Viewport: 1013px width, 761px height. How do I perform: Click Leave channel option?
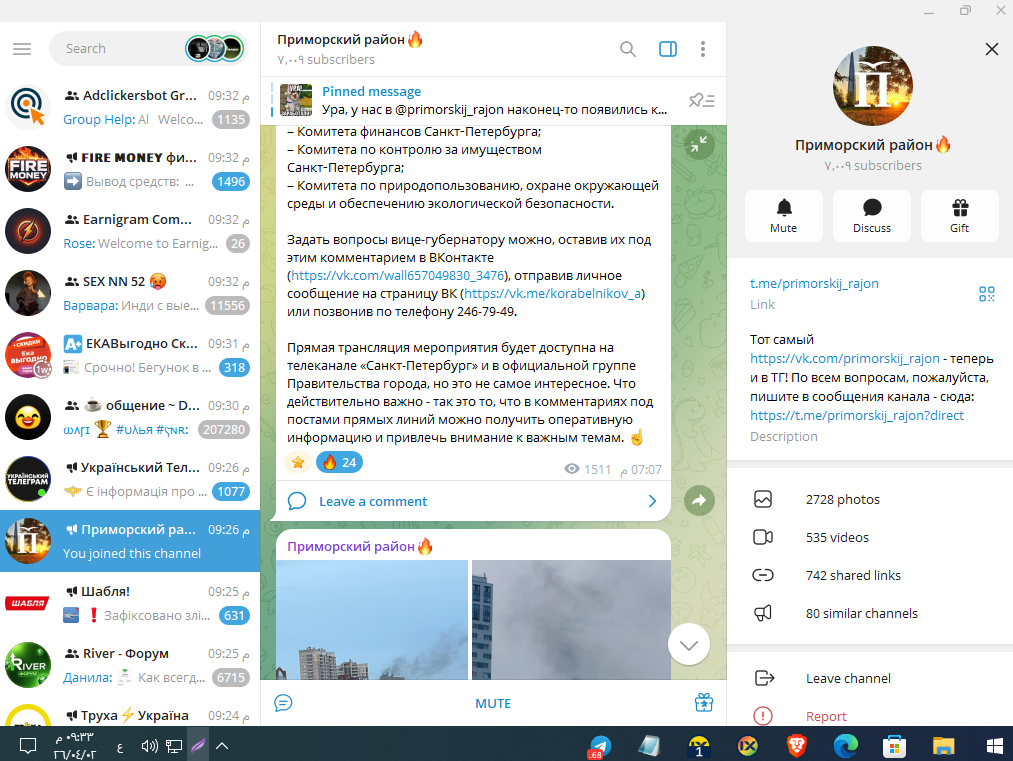tap(870, 678)
